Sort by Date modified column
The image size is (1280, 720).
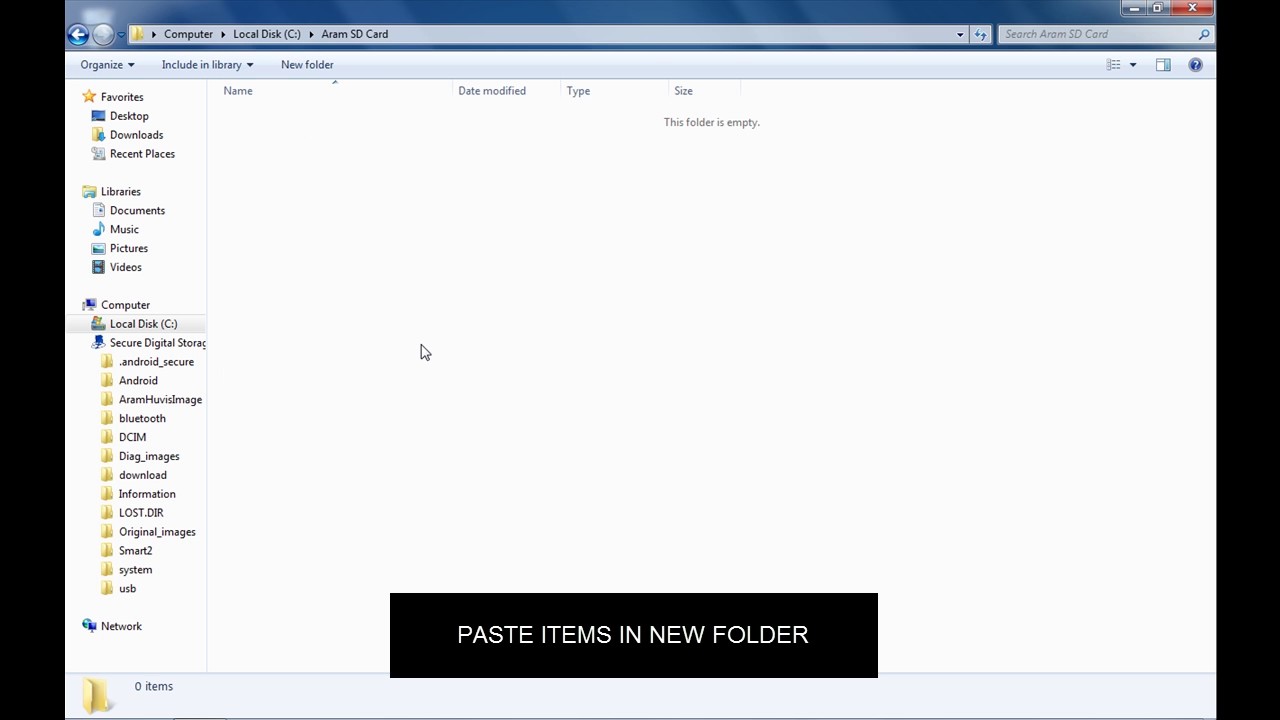coord(492,91)
